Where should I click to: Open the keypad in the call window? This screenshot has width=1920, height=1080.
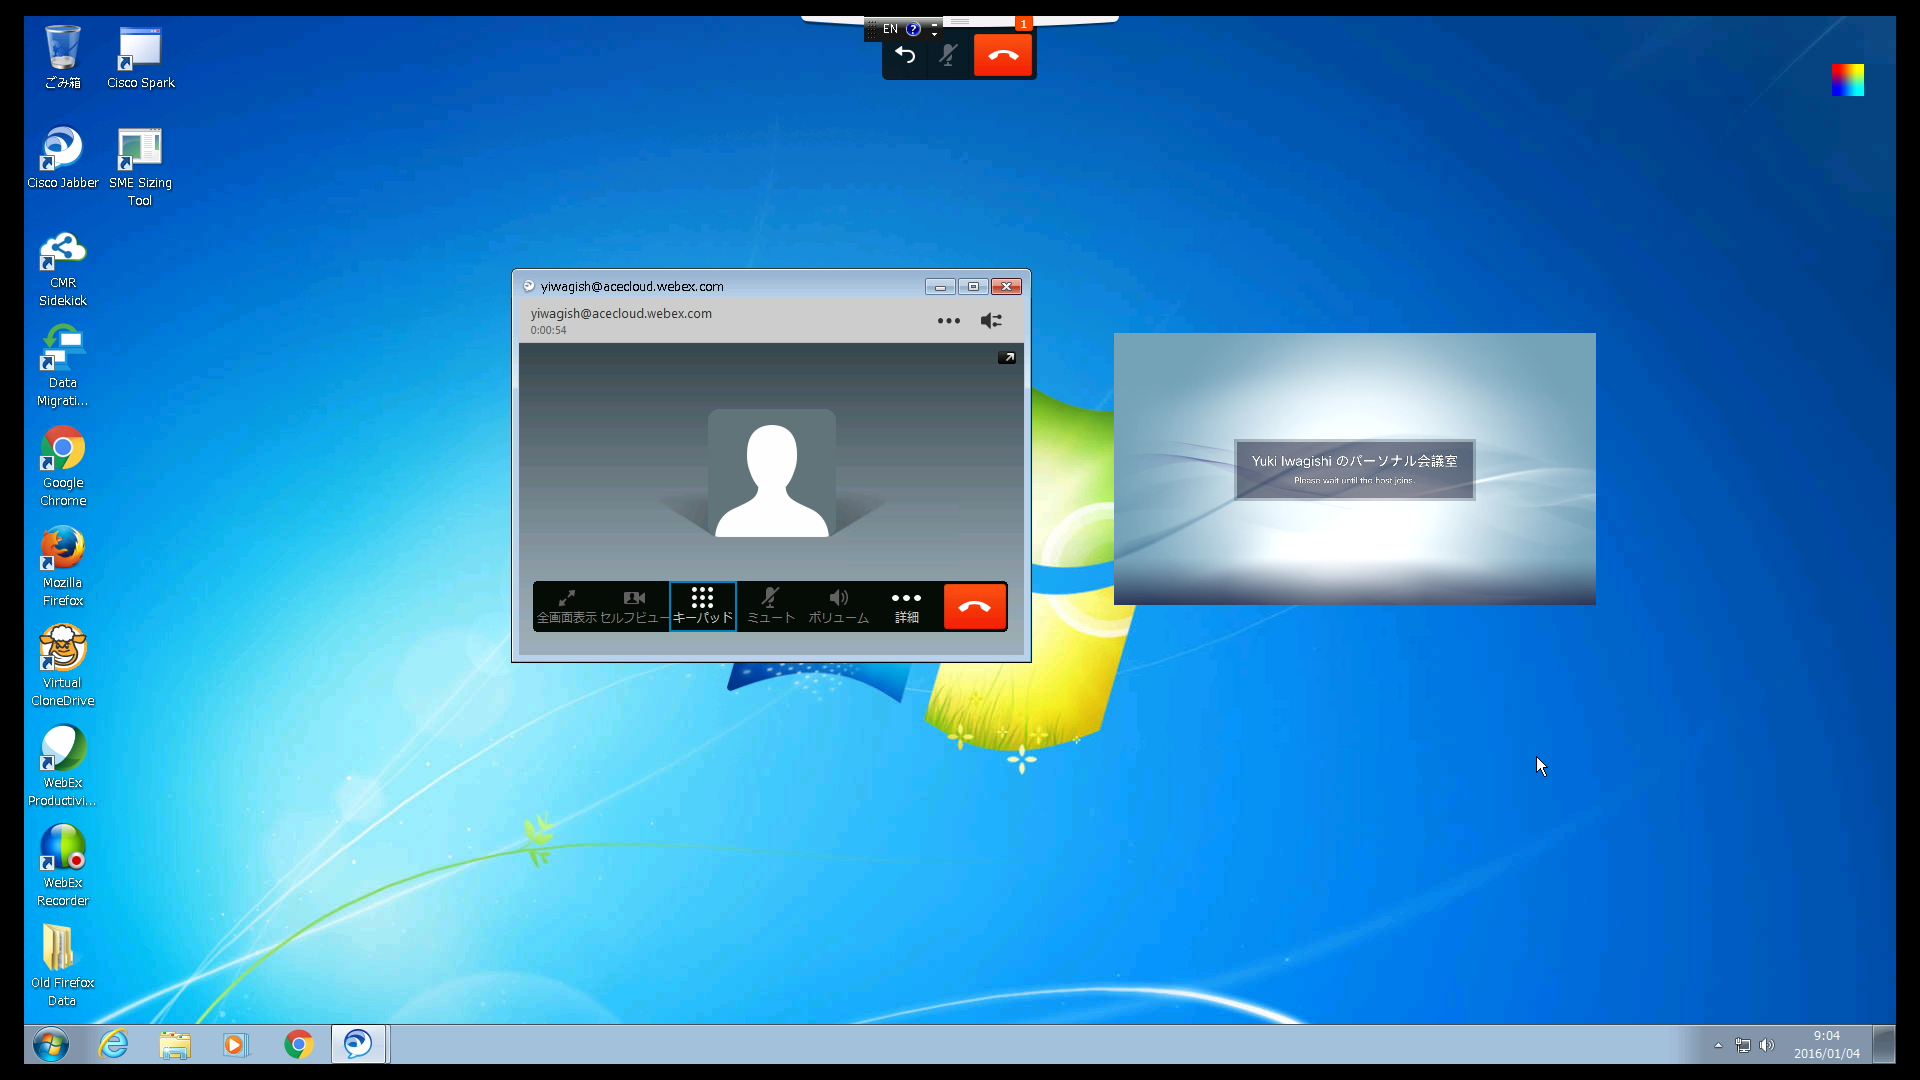coord(702,606)
